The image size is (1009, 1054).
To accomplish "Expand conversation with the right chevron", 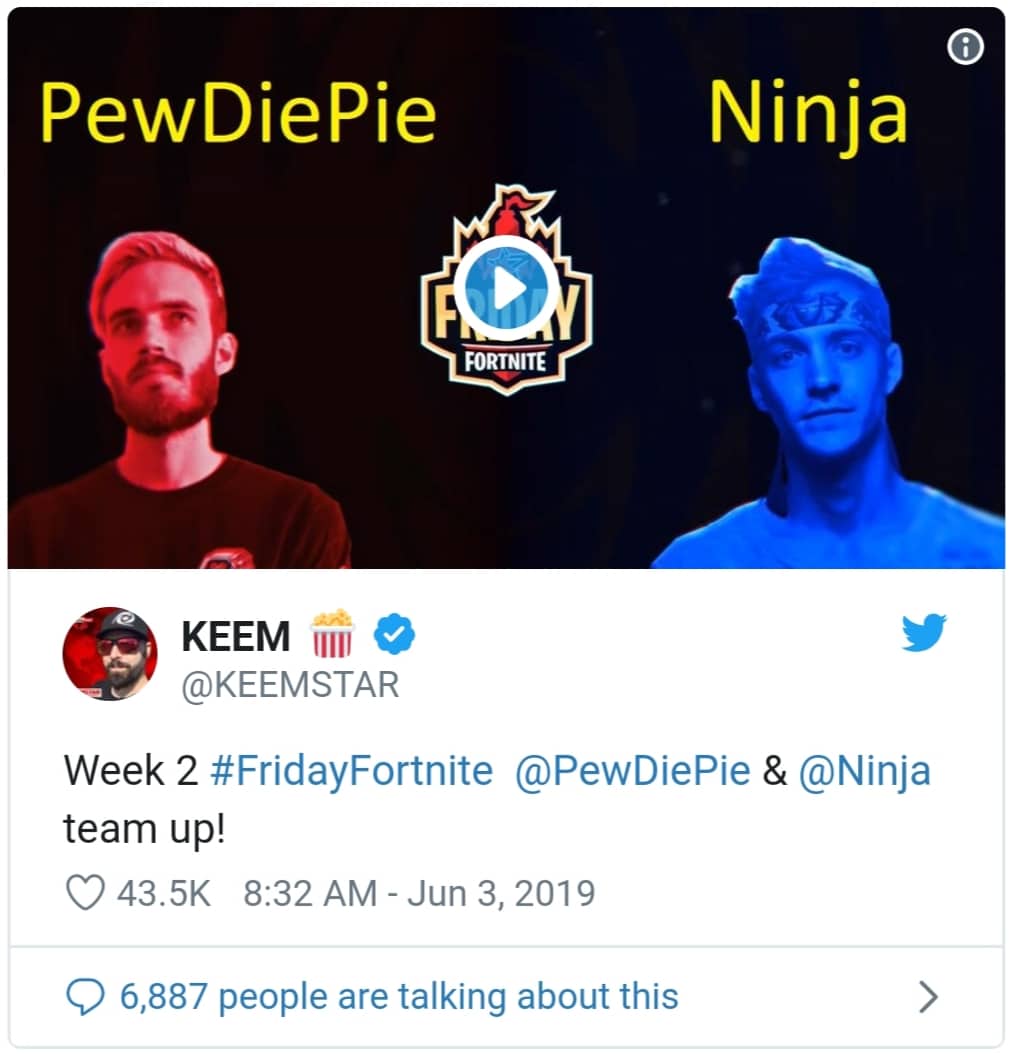I will (928, 997).
